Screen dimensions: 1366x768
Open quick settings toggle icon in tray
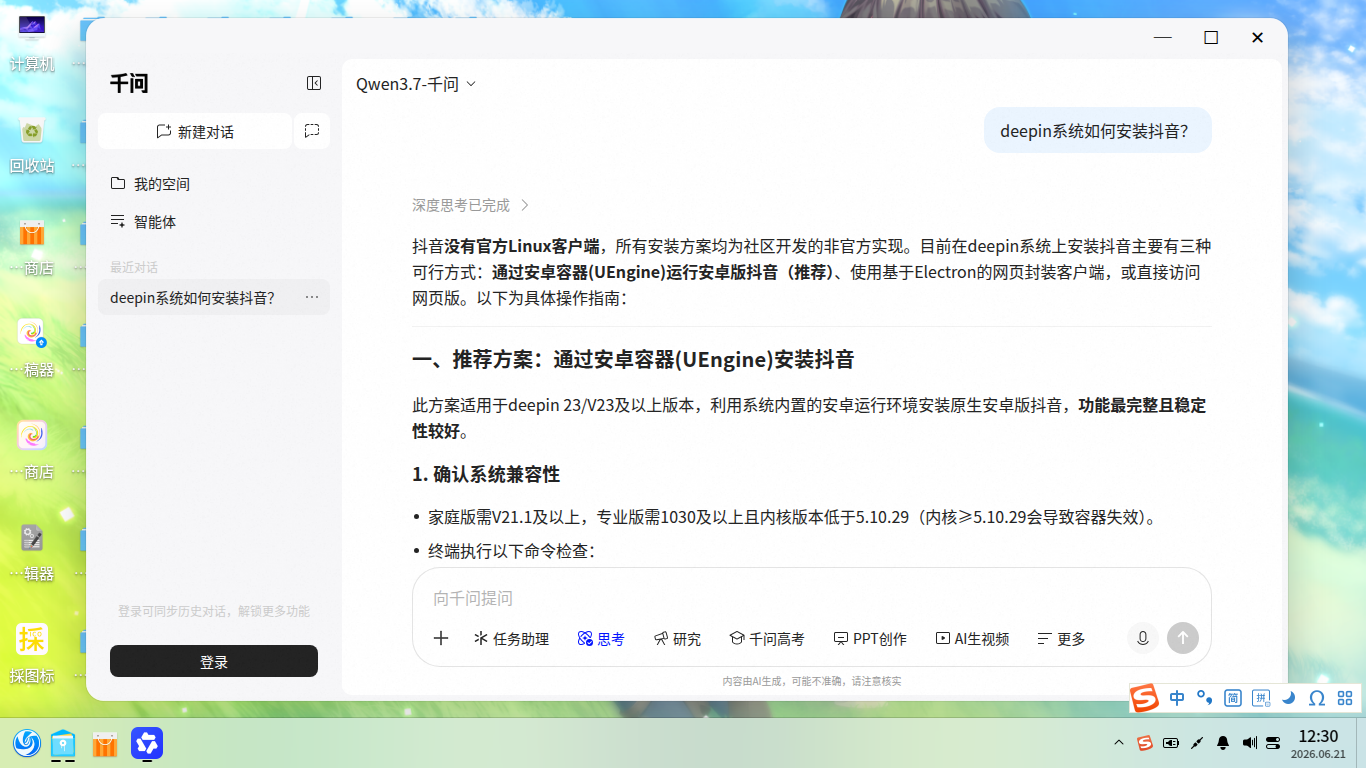(x=1273, y=743)
